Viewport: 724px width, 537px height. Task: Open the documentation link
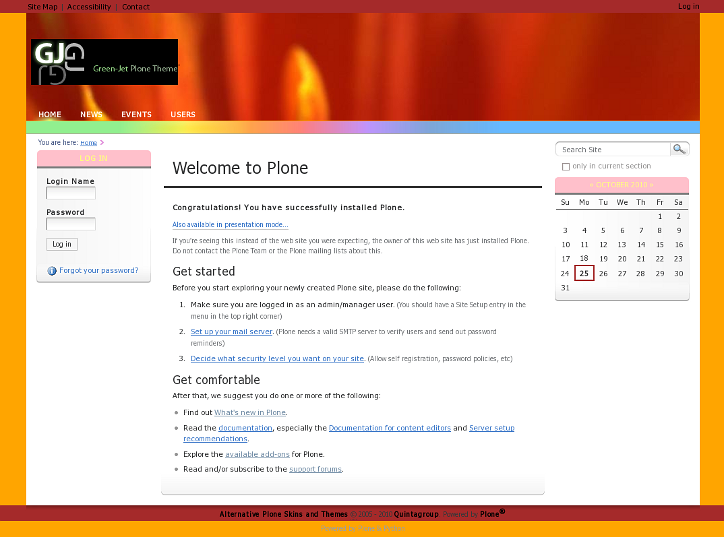pos(245,428)
